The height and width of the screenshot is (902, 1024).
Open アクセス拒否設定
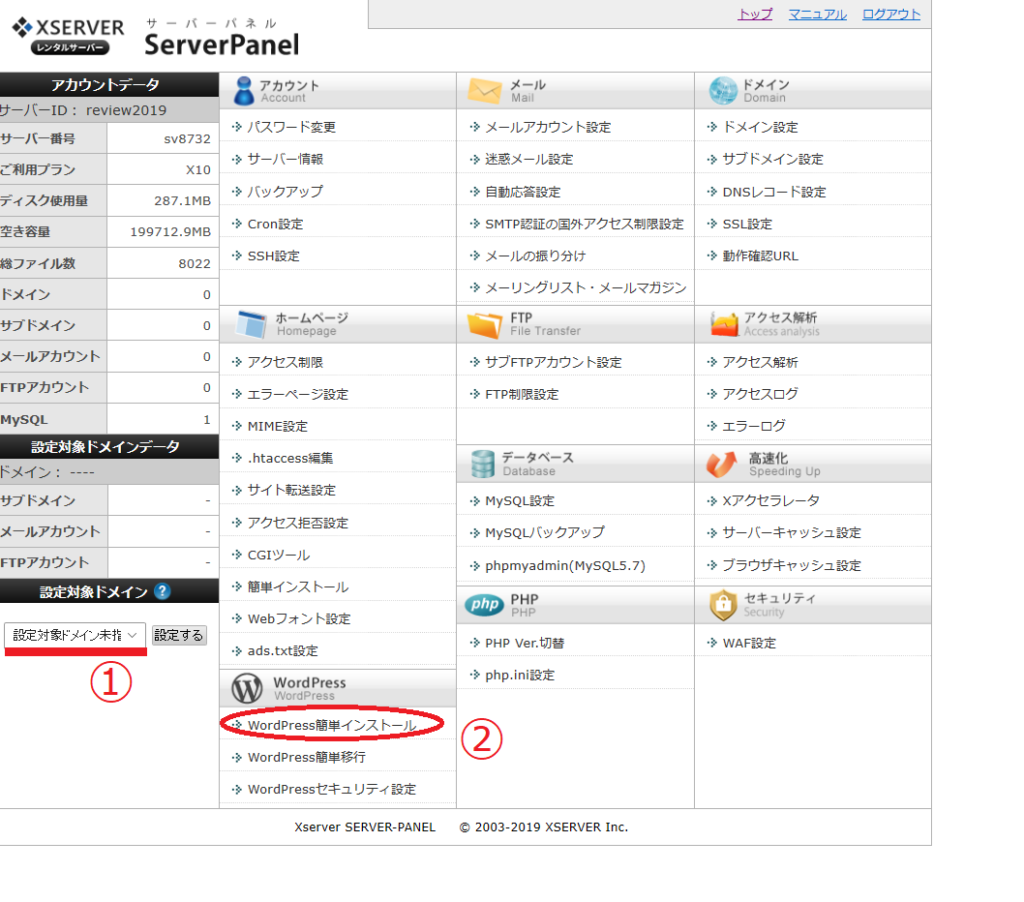point(298,523)
